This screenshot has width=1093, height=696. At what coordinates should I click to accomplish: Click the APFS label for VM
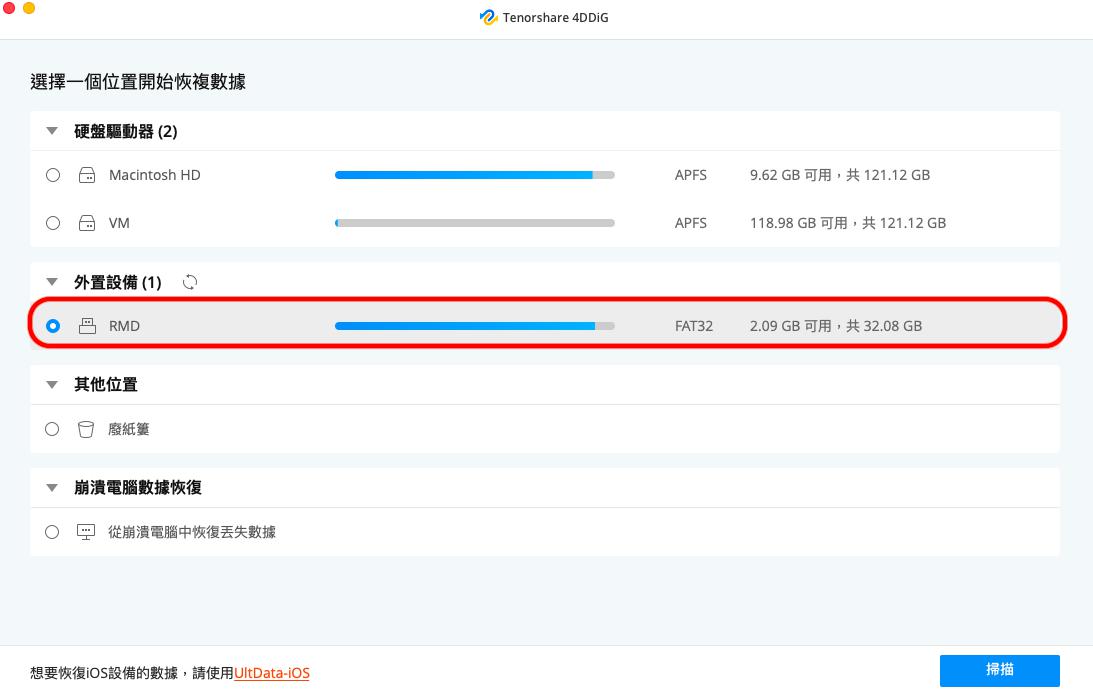691,223
